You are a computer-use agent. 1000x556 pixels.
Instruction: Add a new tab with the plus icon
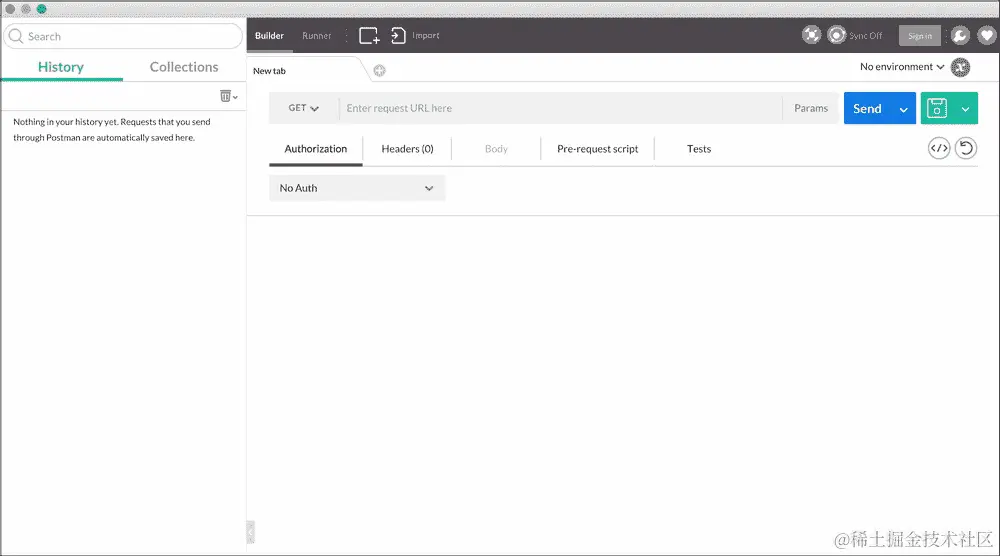click(x=379, y=71)
